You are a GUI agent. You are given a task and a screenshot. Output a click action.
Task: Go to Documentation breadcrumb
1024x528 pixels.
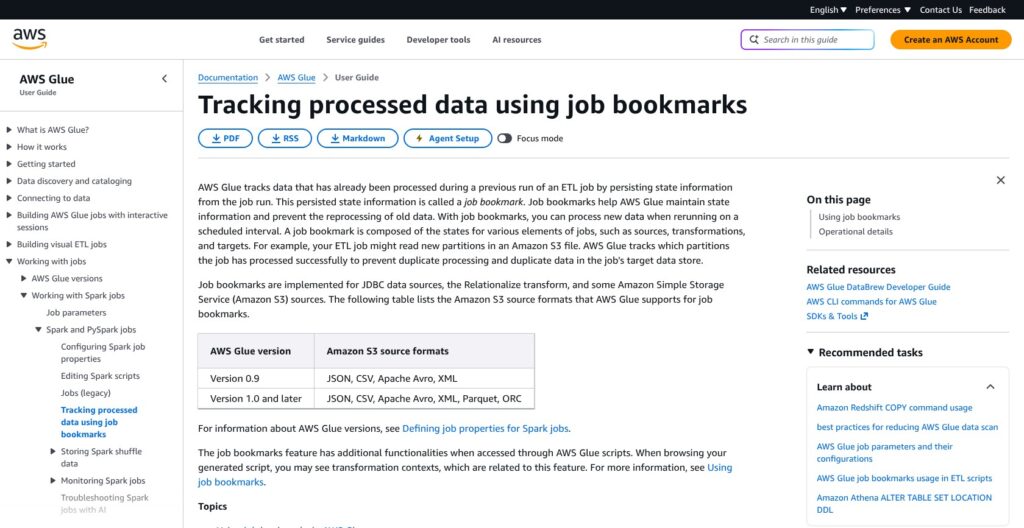[228, 77]
